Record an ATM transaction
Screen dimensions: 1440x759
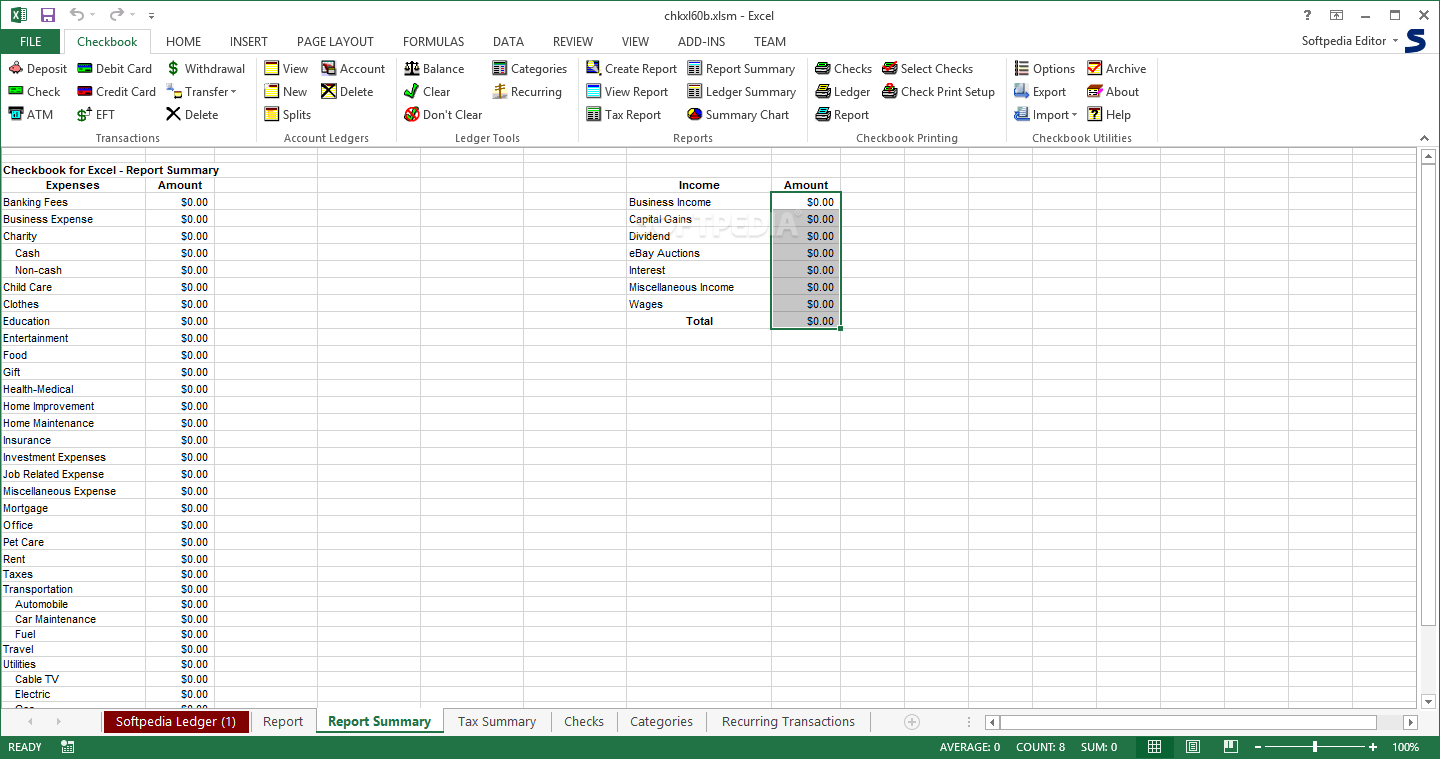pyautogui.click(x=31, y=115)
